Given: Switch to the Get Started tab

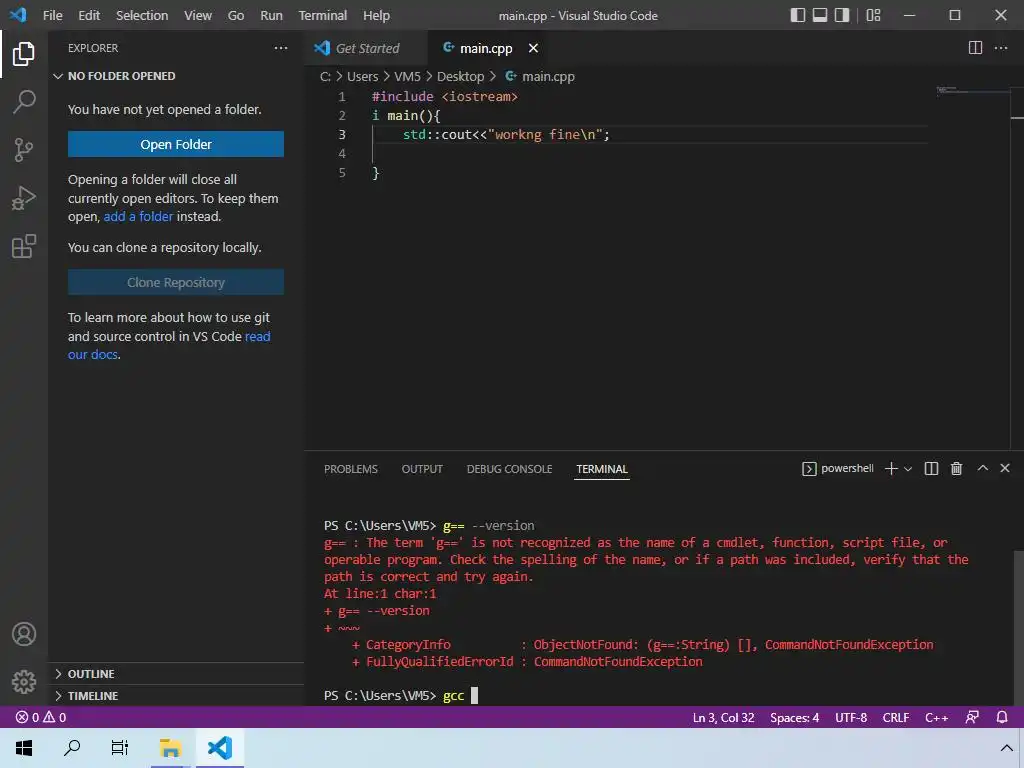Looking at the screenshot, I should click(x=366, y=48).
